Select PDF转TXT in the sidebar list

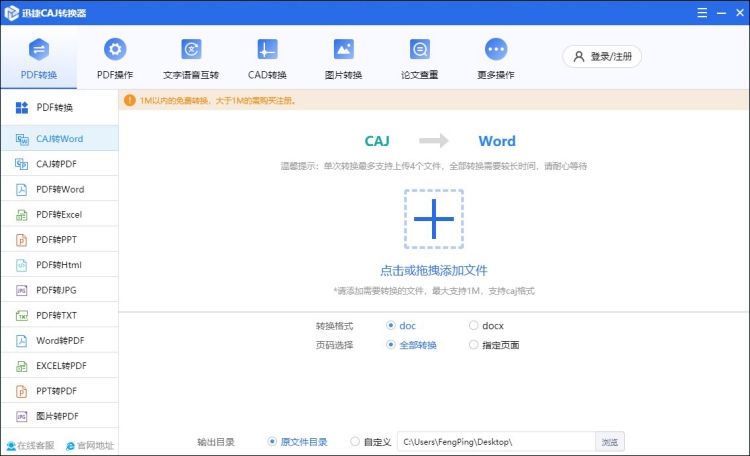coord(59,315)
